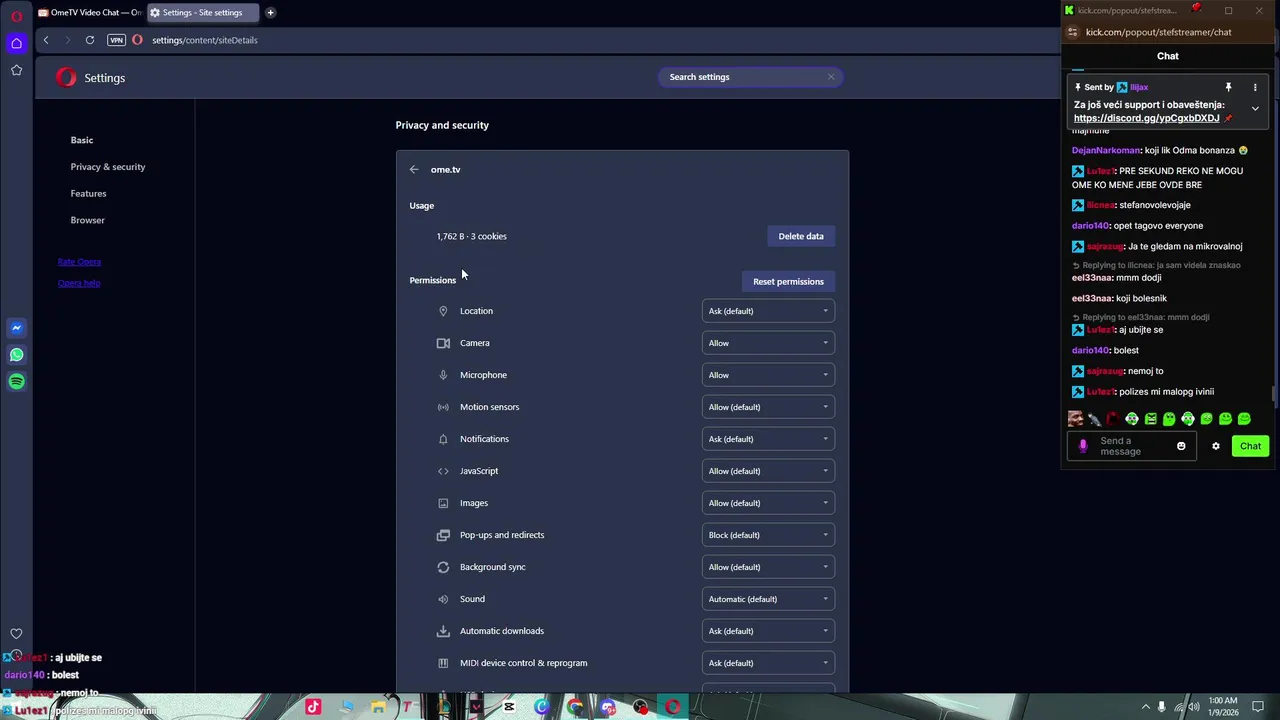This screenshot has width=1280, height=720.
Task: Click the Delete data button
Action: pyautogui.click(x=801, y=236)
